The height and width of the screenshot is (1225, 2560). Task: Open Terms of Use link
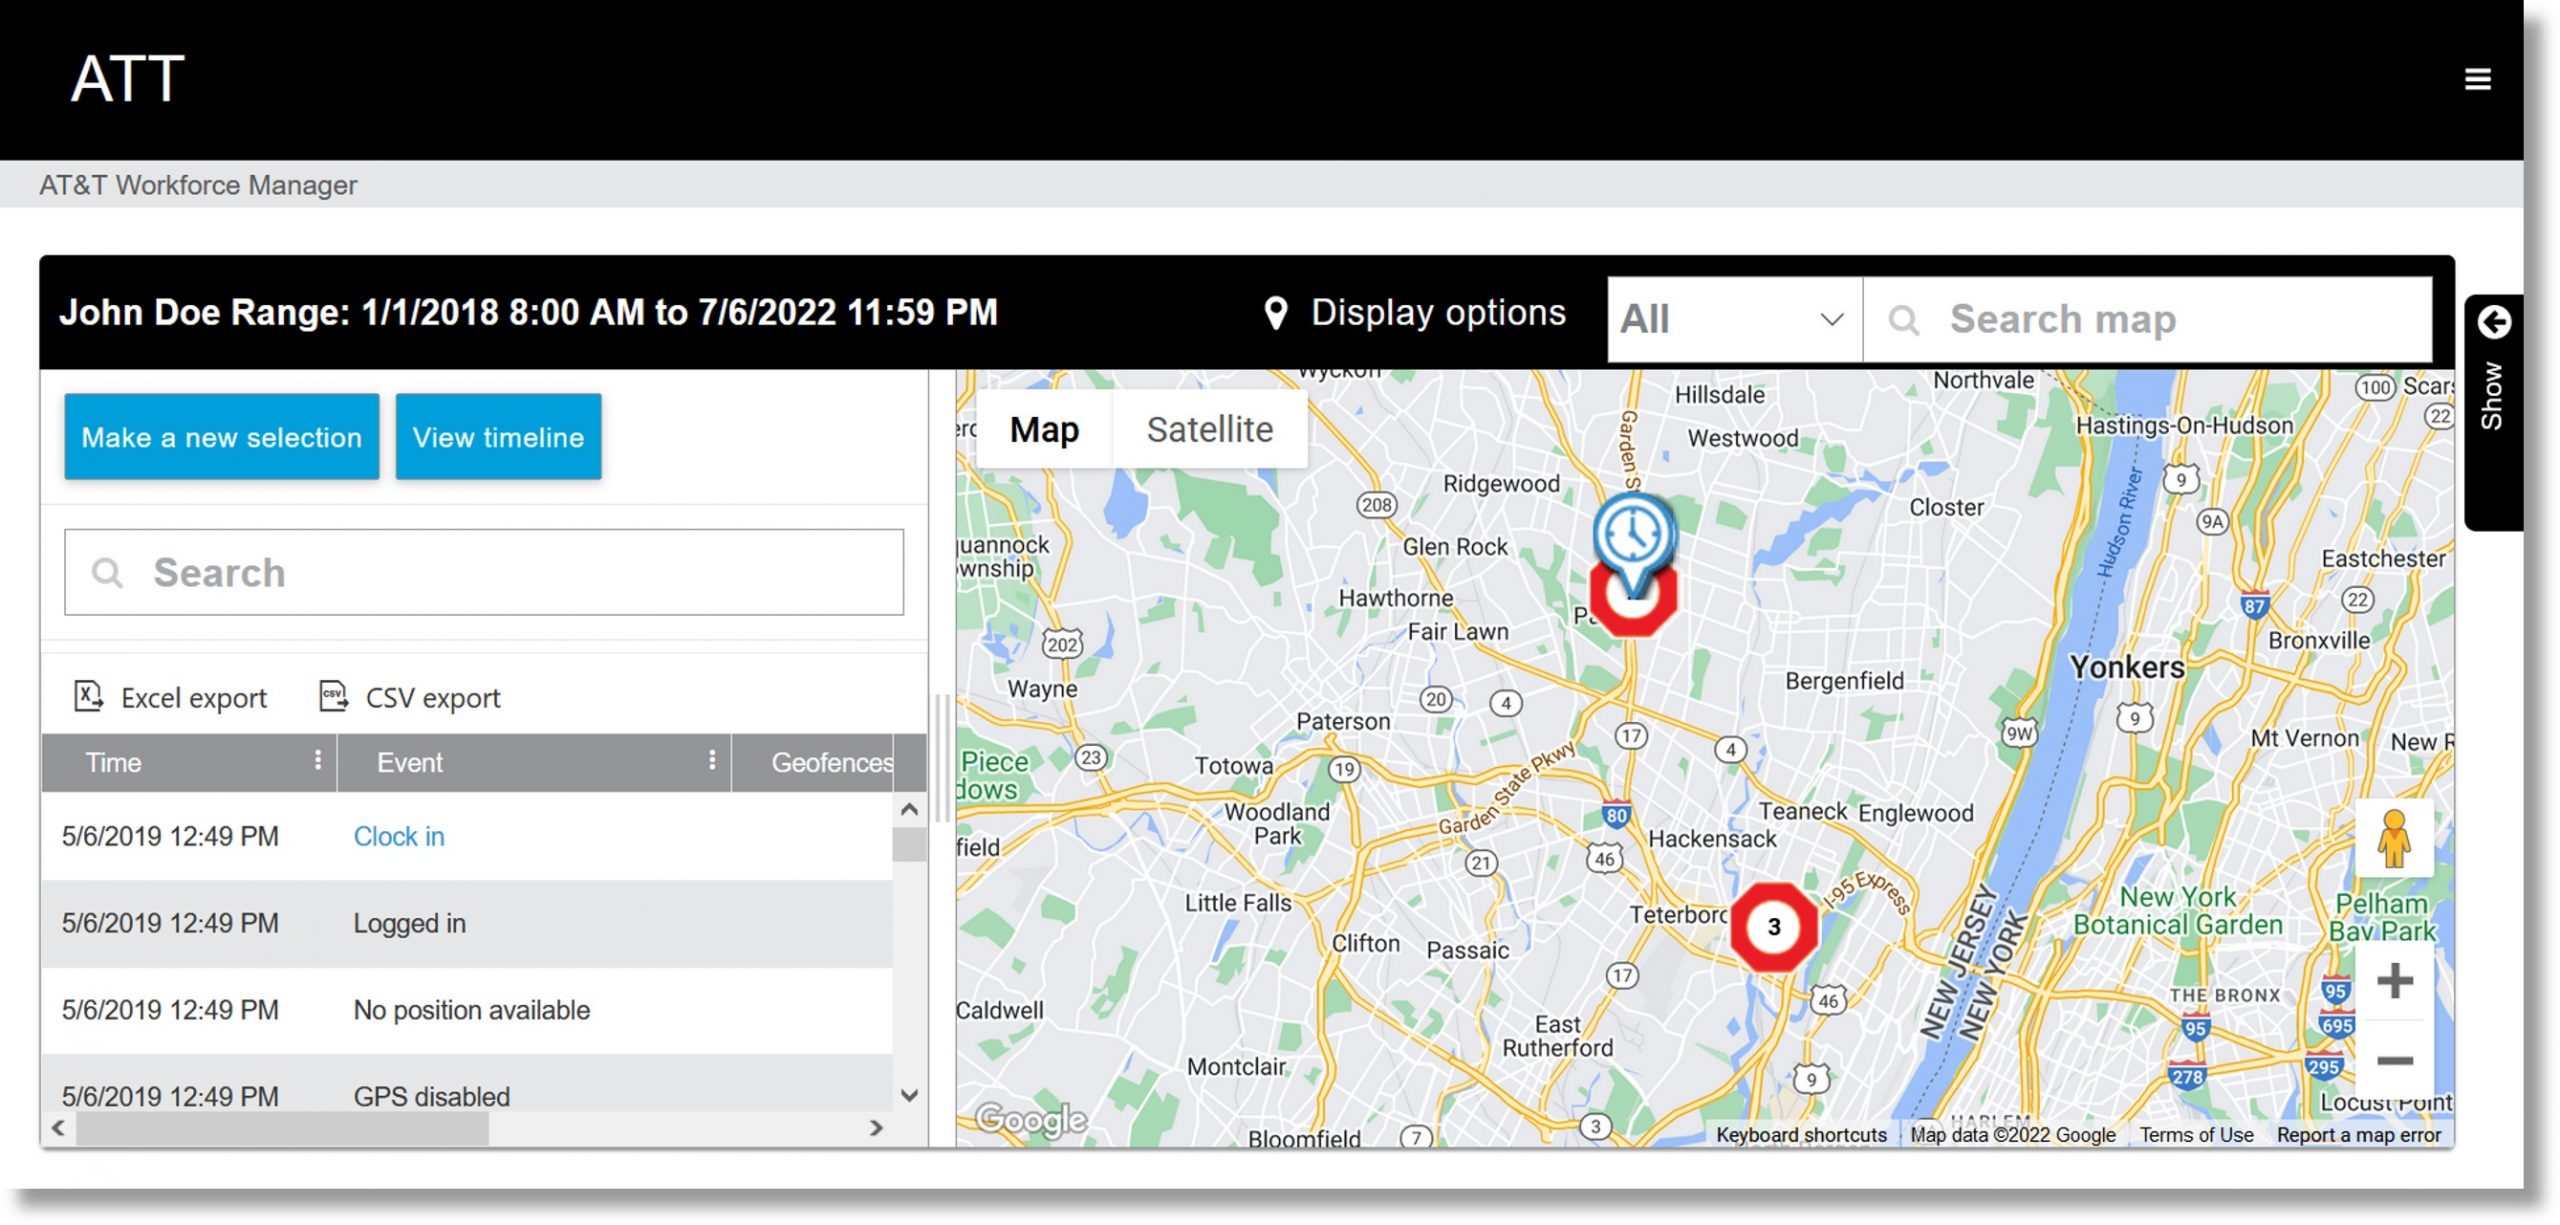[2196, 1134]
